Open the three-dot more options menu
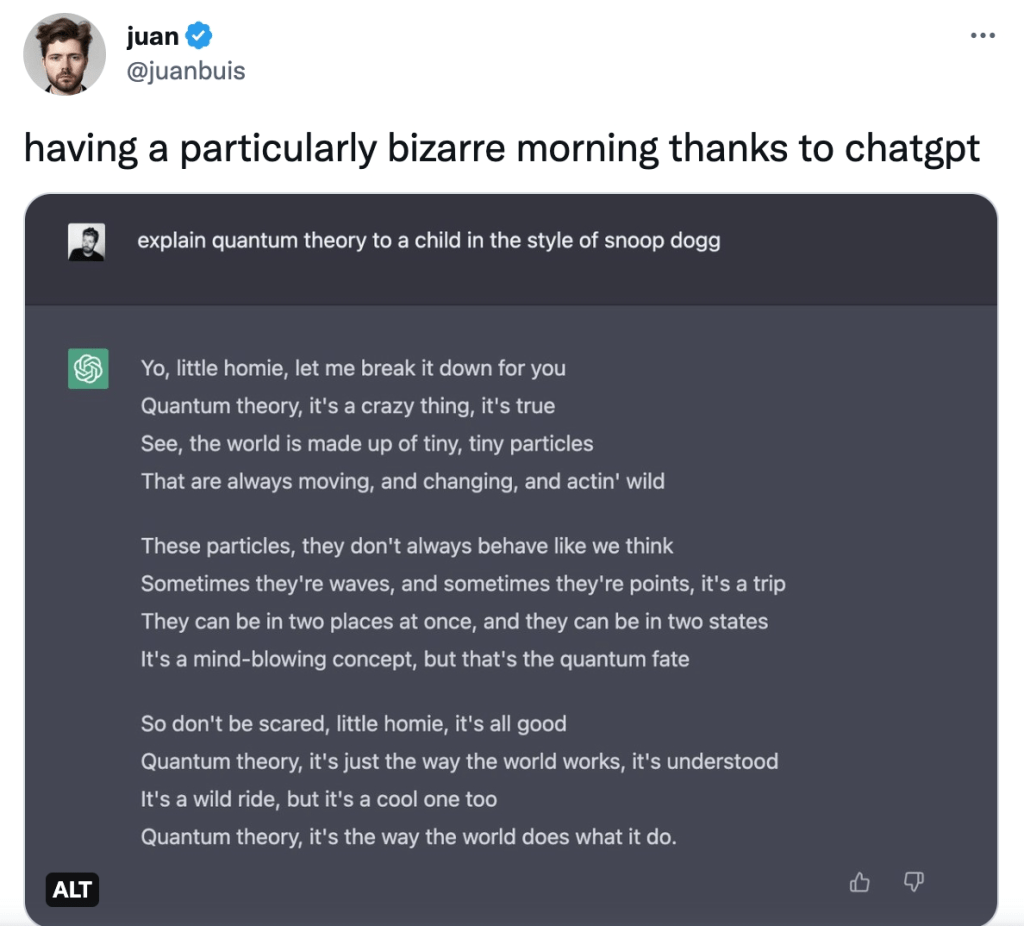1024x926 pixels. tap(983, 36)
